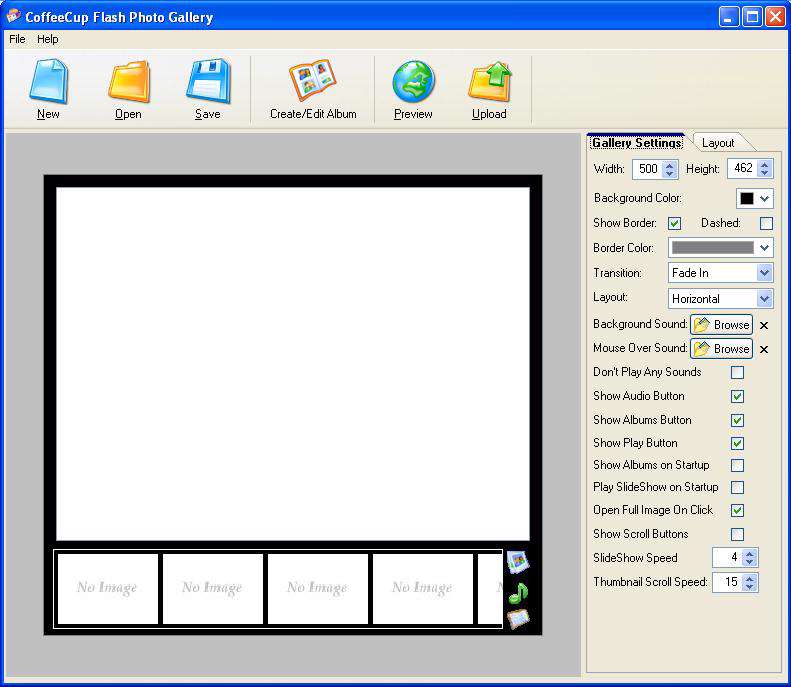Increase the Height value with up arrow
Viewport: 791px width, 687px height.
point(765,164)
